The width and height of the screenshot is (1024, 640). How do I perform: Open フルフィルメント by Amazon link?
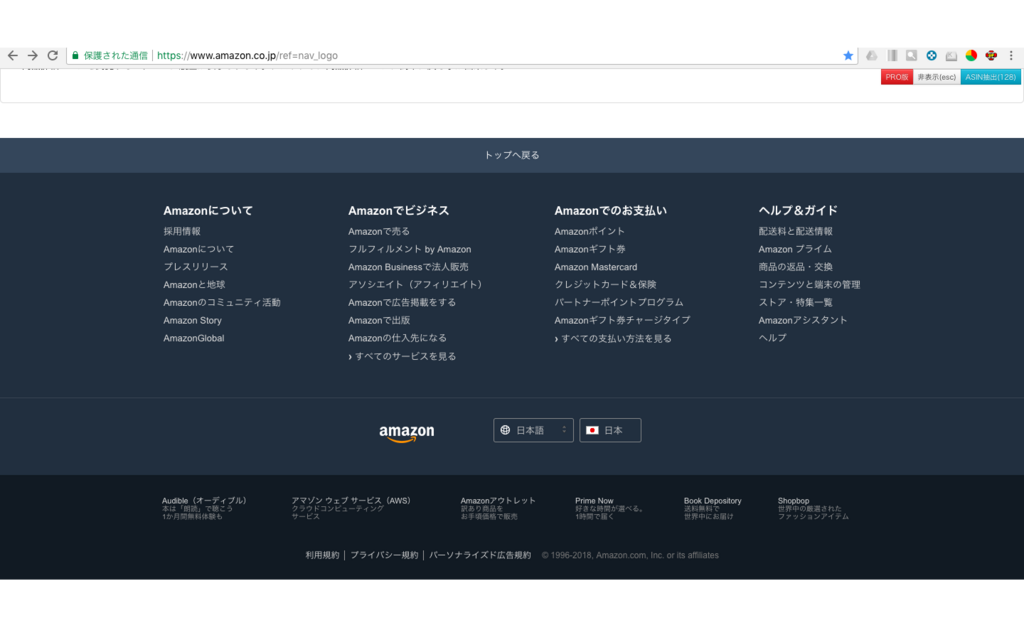[x=409, y=249]
